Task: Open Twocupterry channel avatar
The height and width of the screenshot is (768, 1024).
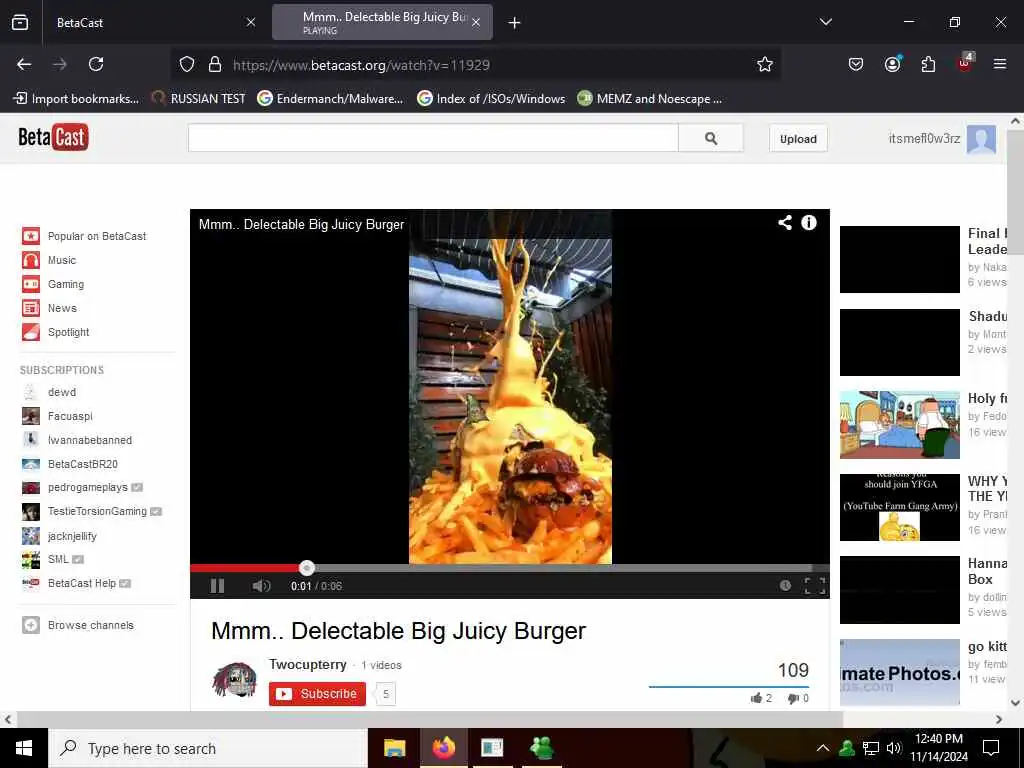Action: (235, 680)
